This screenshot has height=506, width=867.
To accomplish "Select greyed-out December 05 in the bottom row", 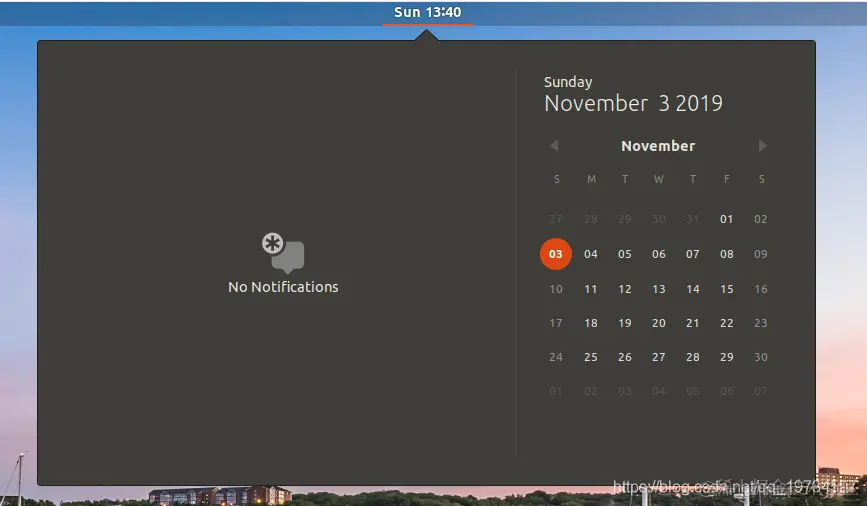I will pos(693,392).
